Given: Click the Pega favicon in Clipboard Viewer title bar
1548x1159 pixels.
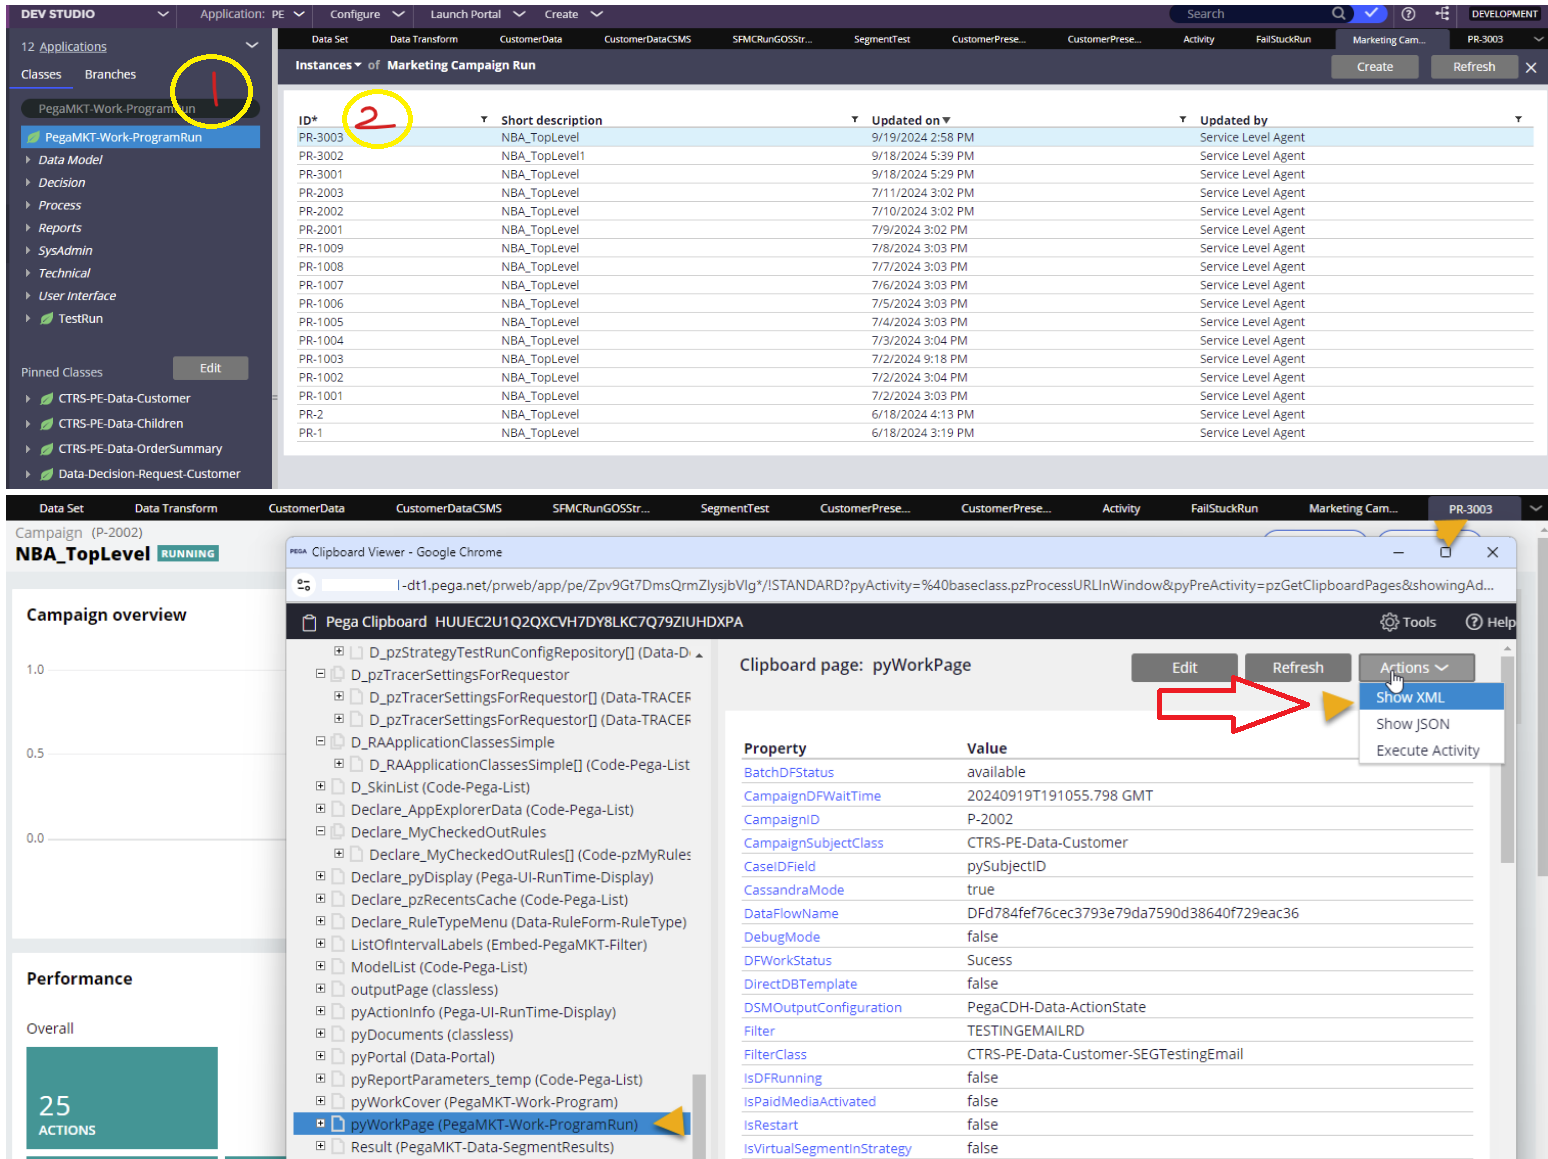Looking at the screenshot, I should click(x=298, y=552).
